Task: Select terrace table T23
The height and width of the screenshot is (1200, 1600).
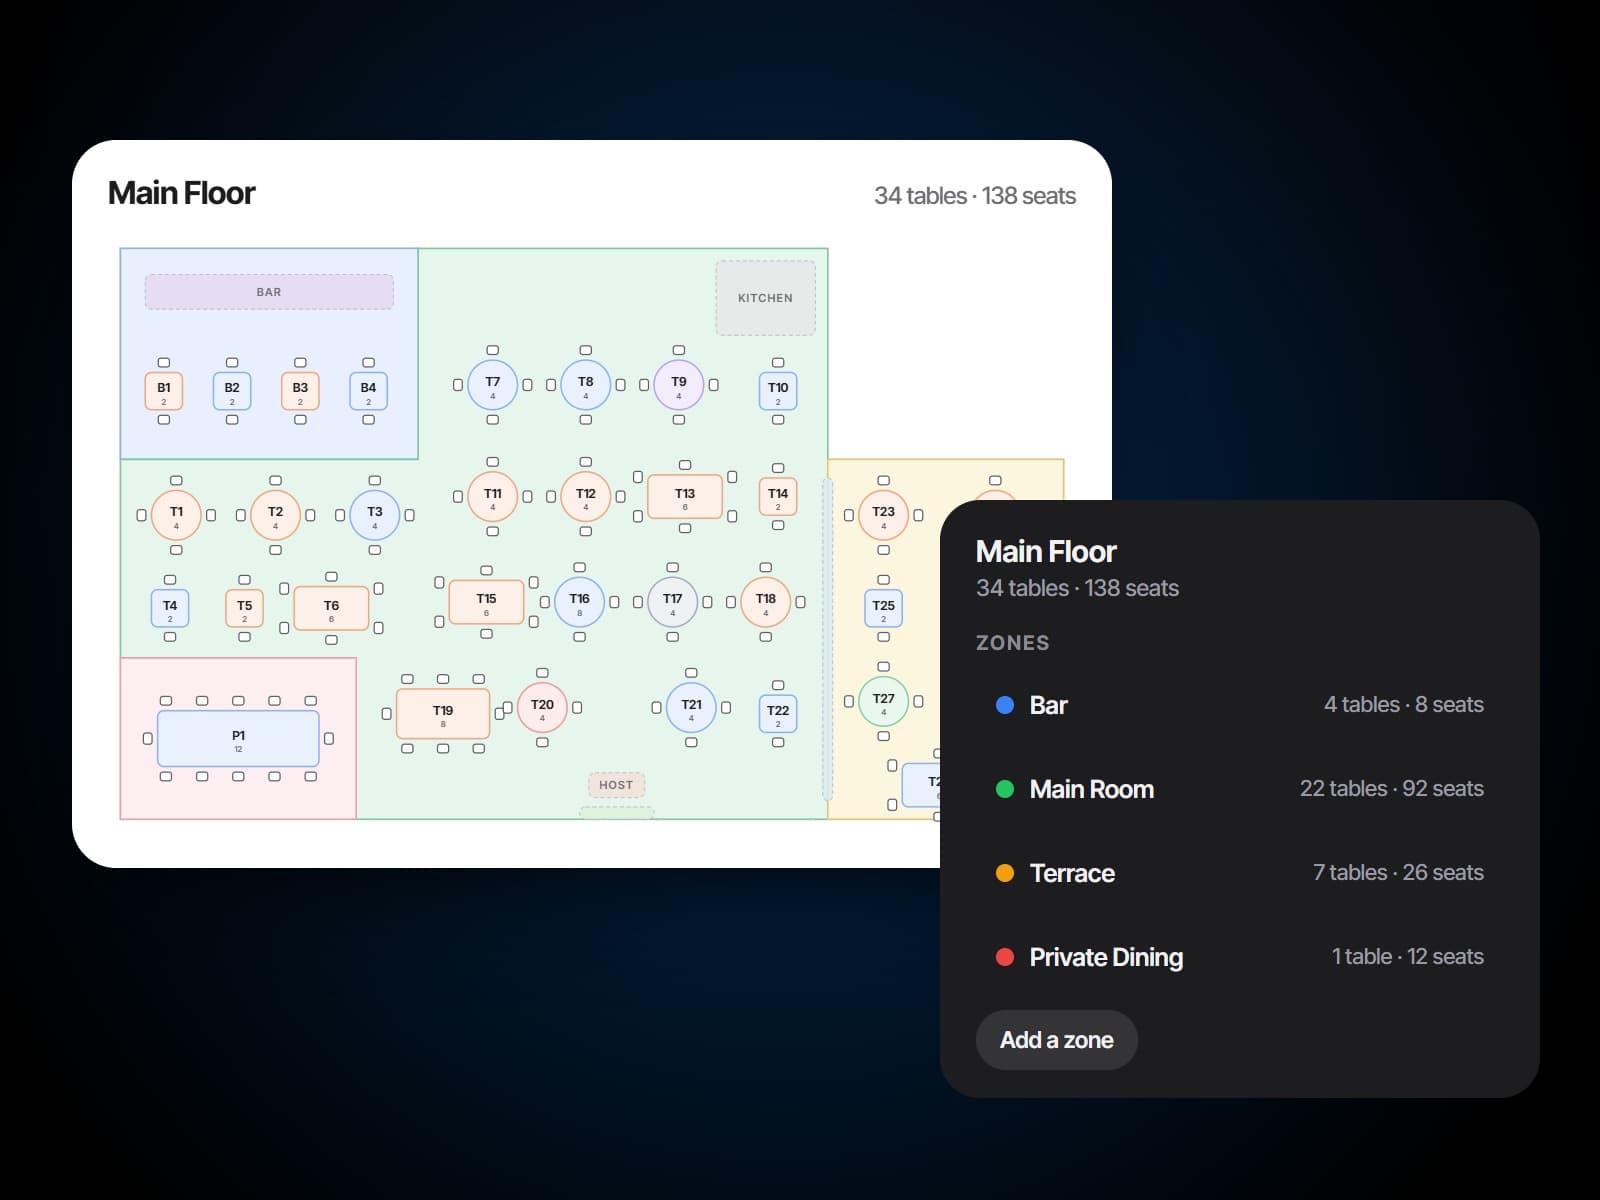Action: [884, 515]
